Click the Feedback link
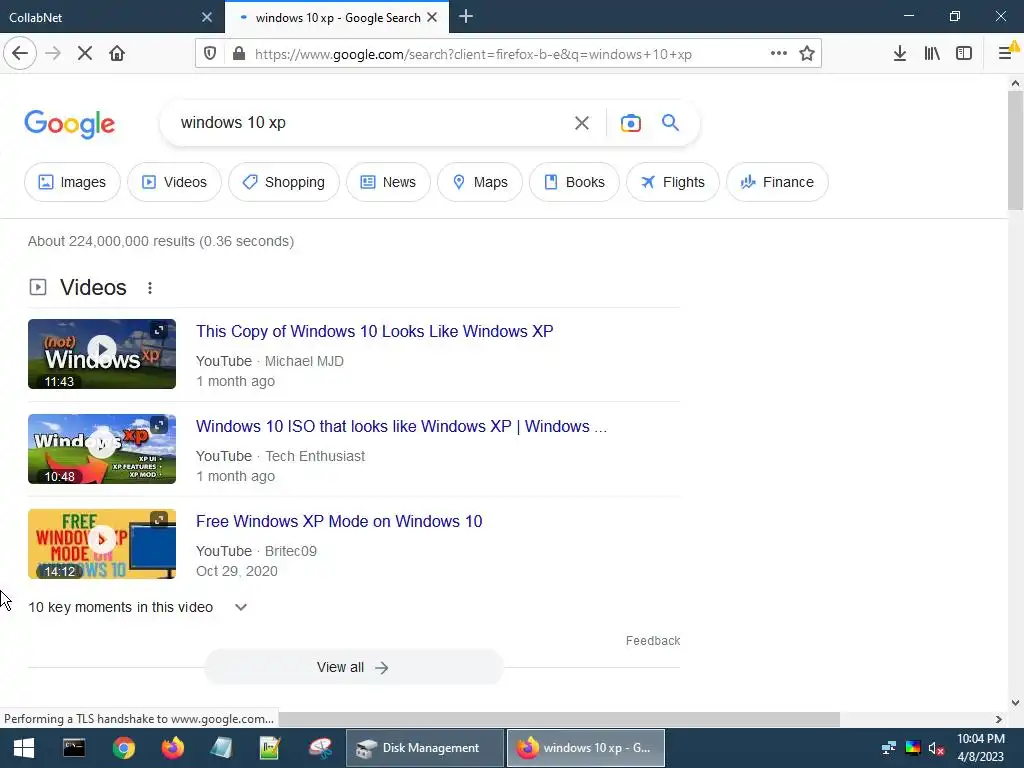Viewport: 1024px width, 768px height. [652, 641]
